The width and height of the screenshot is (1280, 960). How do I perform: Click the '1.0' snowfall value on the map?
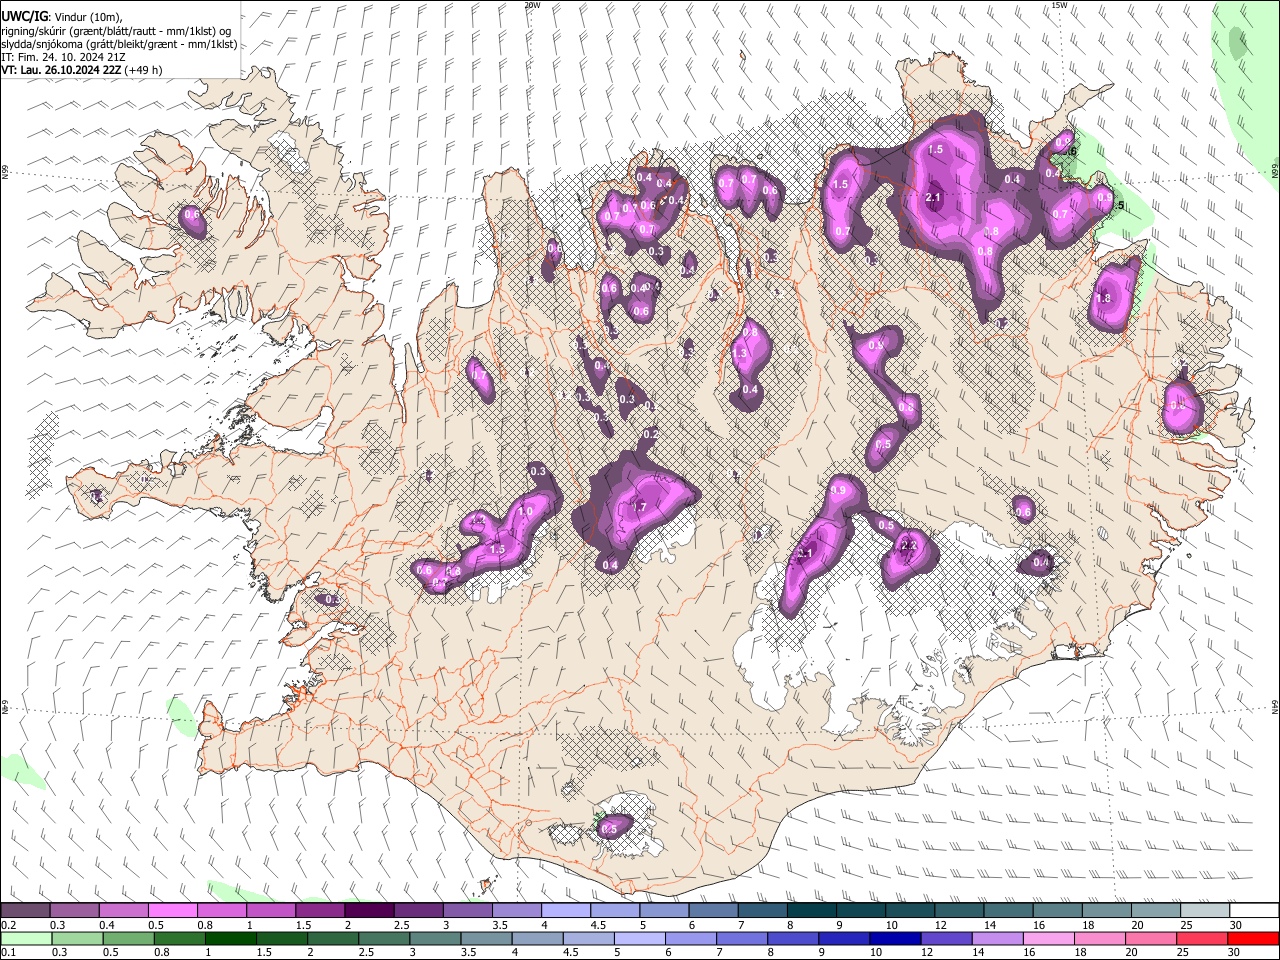point(526,511)
